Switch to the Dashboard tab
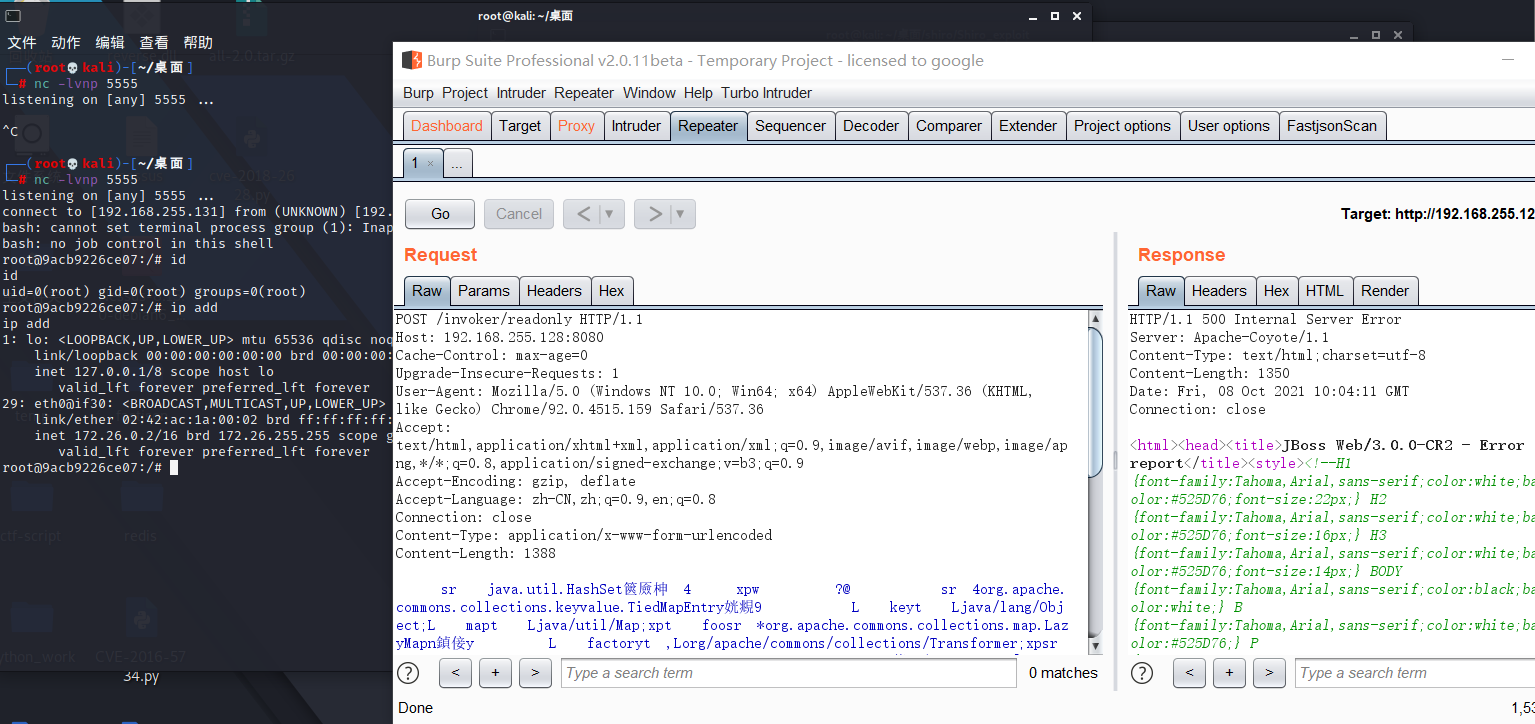The width and height of the screenshot is (1535, 724). pos(447,126)
